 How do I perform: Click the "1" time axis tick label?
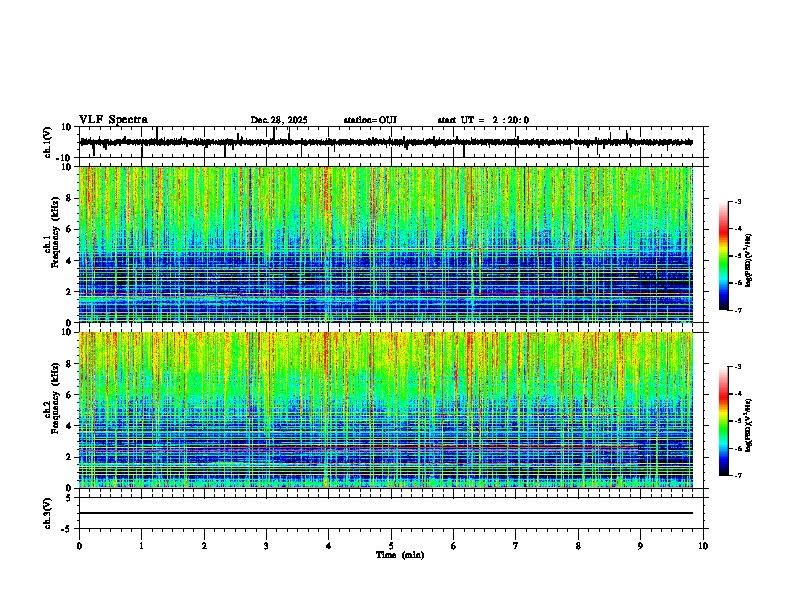[x=141, y=546]
